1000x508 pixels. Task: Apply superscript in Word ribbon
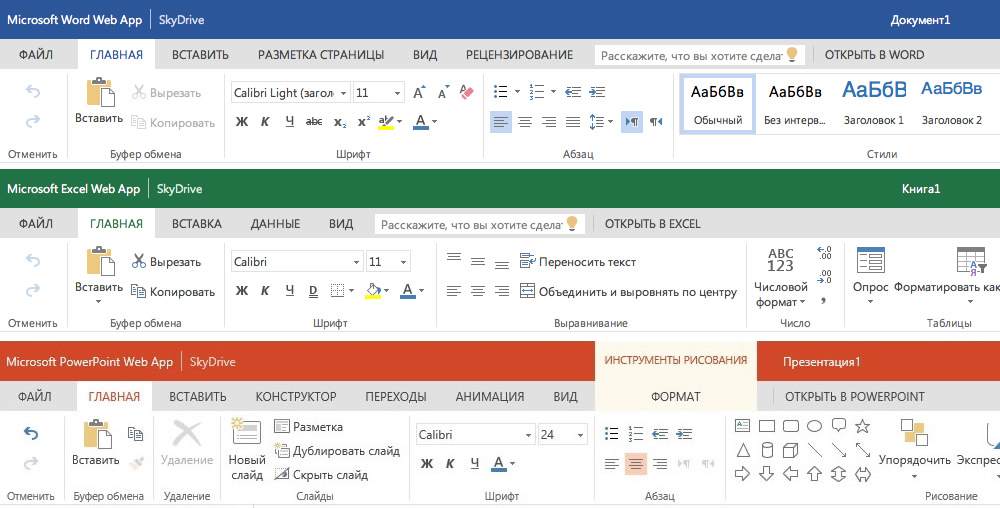pos(364,121)
